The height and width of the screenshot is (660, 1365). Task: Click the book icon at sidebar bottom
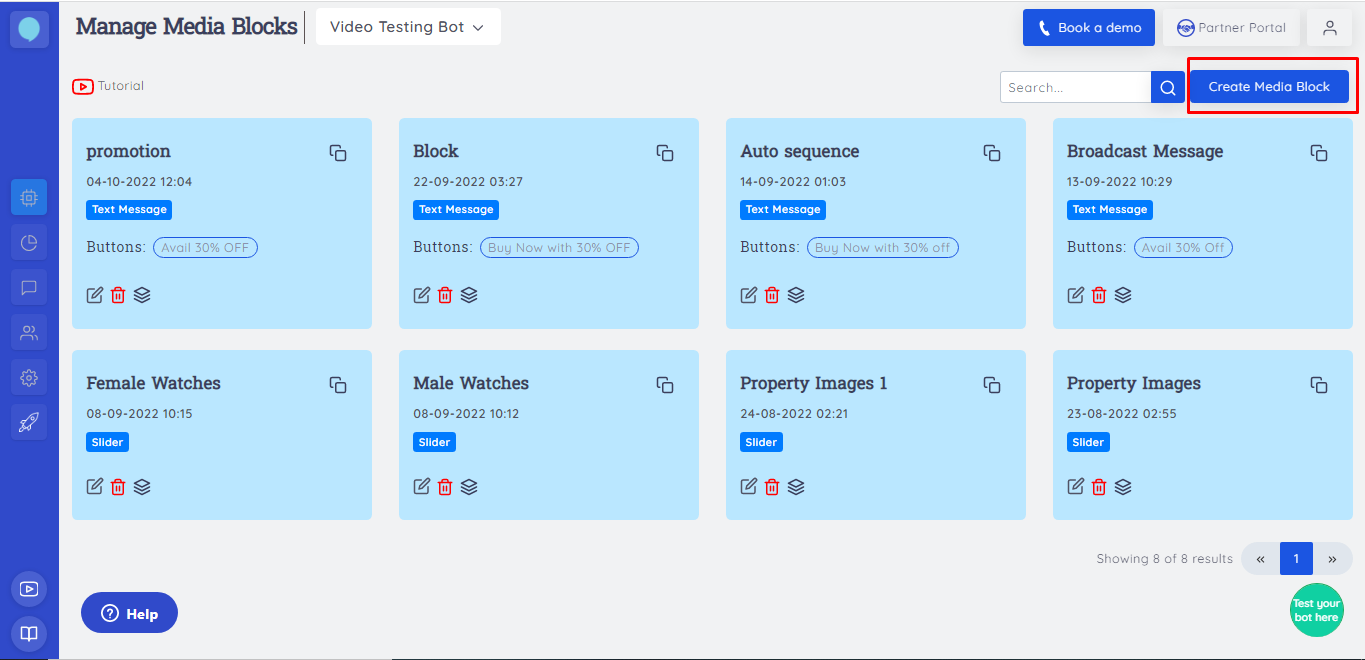pyautogui.click(x=28, y=633)
